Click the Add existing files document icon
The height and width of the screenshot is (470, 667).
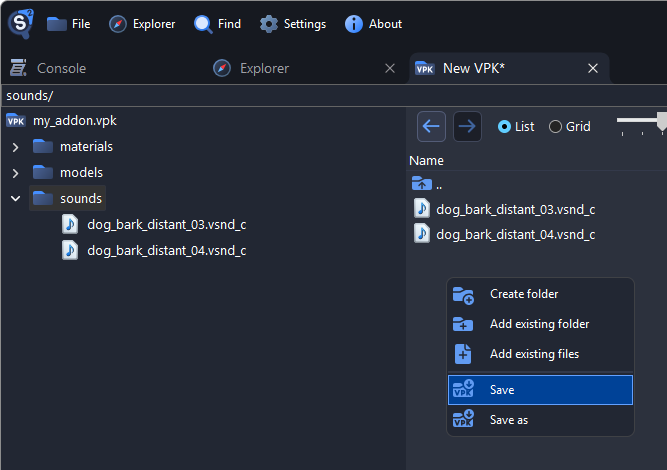click(463, 354)
